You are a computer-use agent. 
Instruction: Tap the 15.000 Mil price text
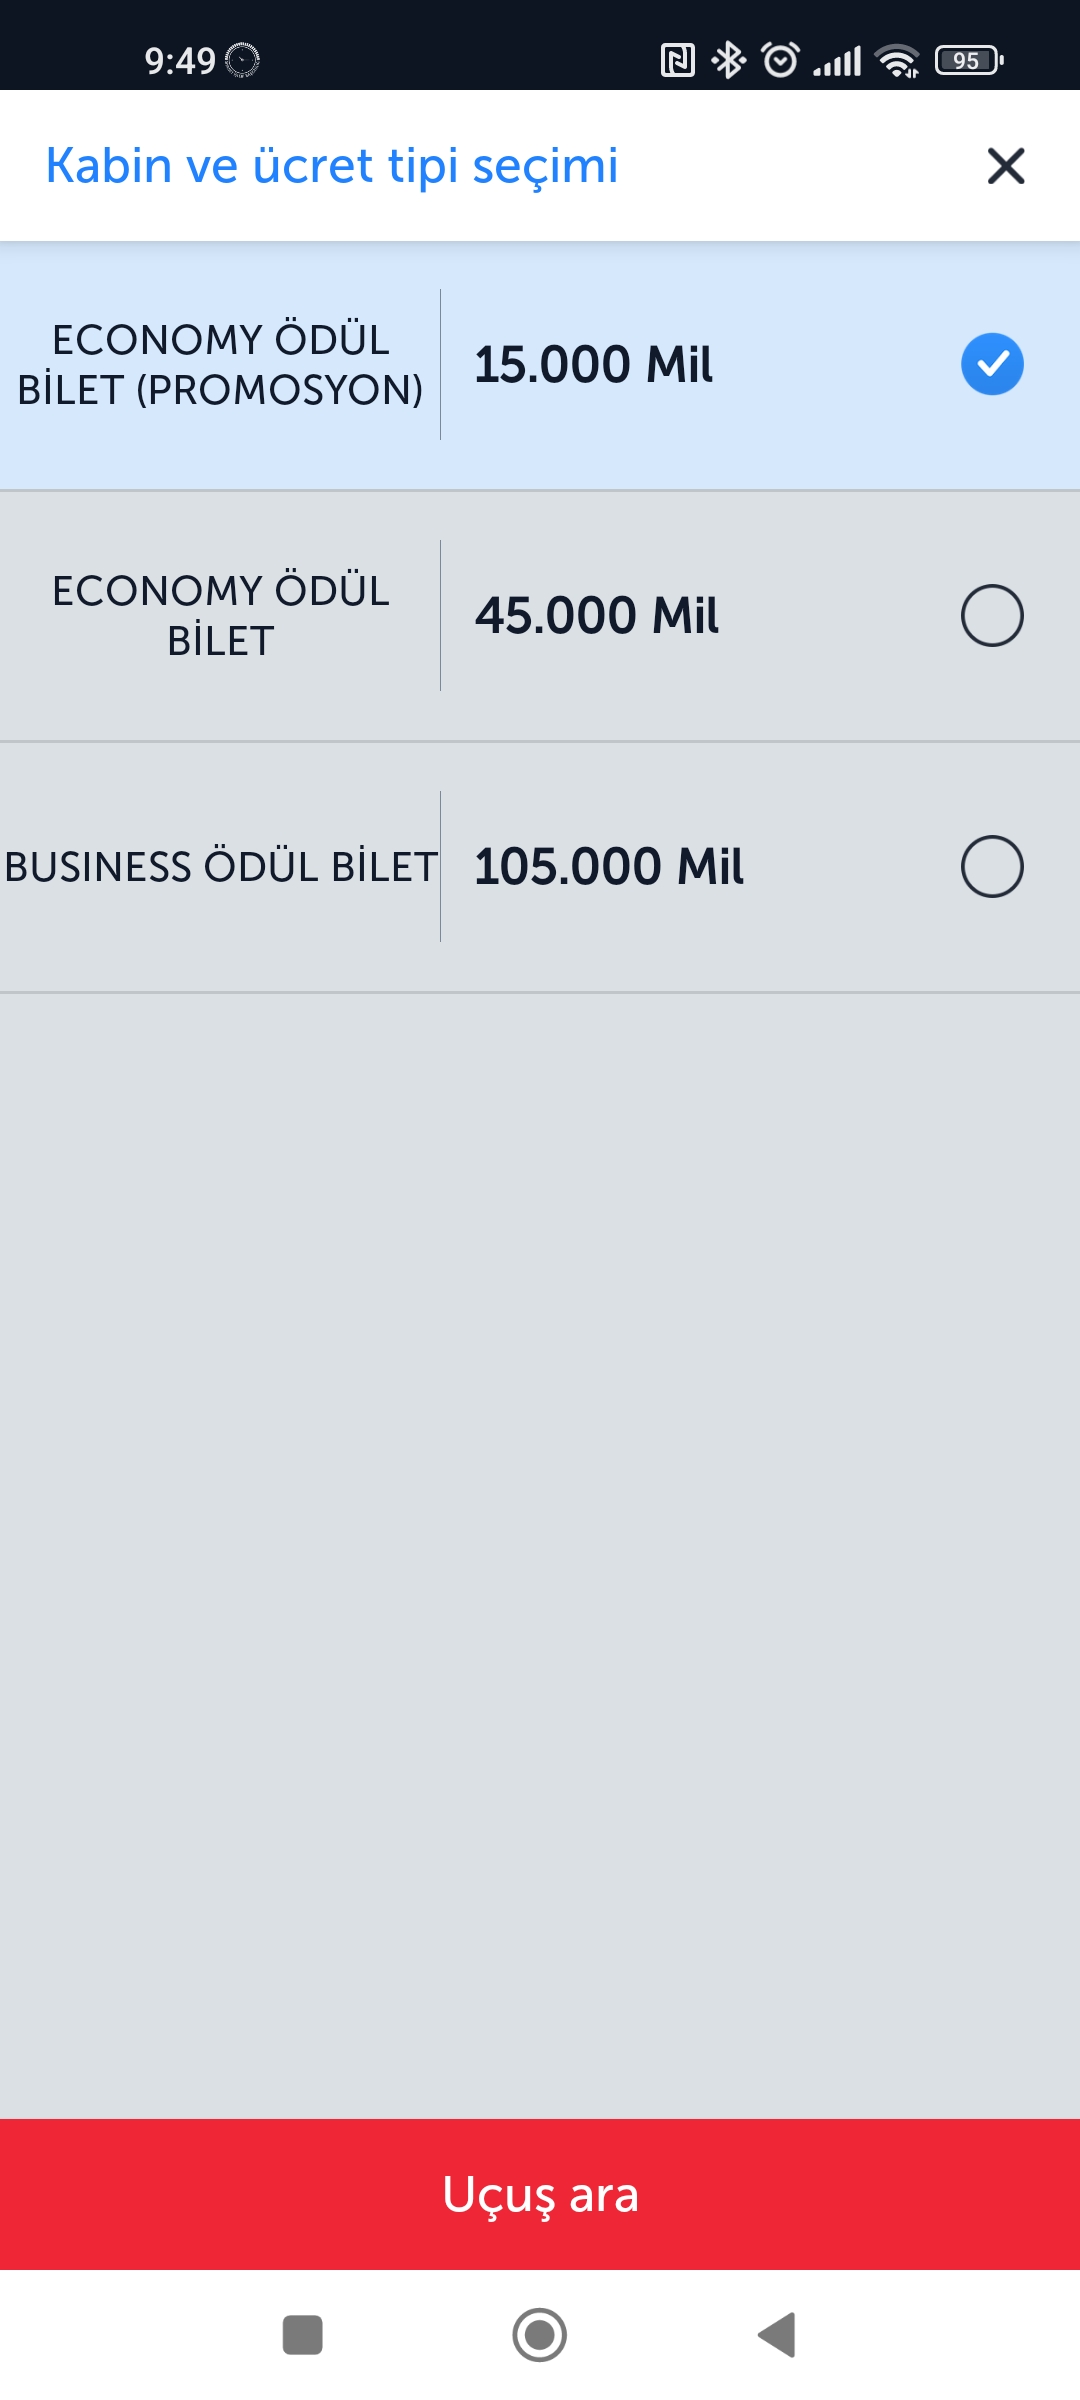pos(593,364)
